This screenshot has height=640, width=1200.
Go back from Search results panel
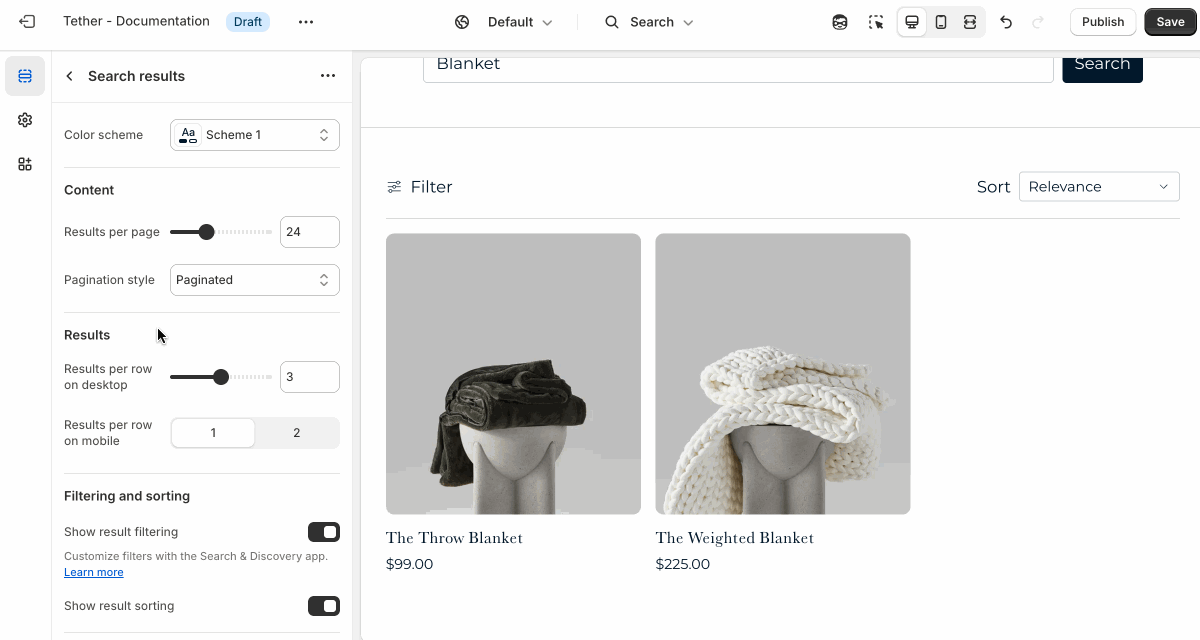[69, 76]
